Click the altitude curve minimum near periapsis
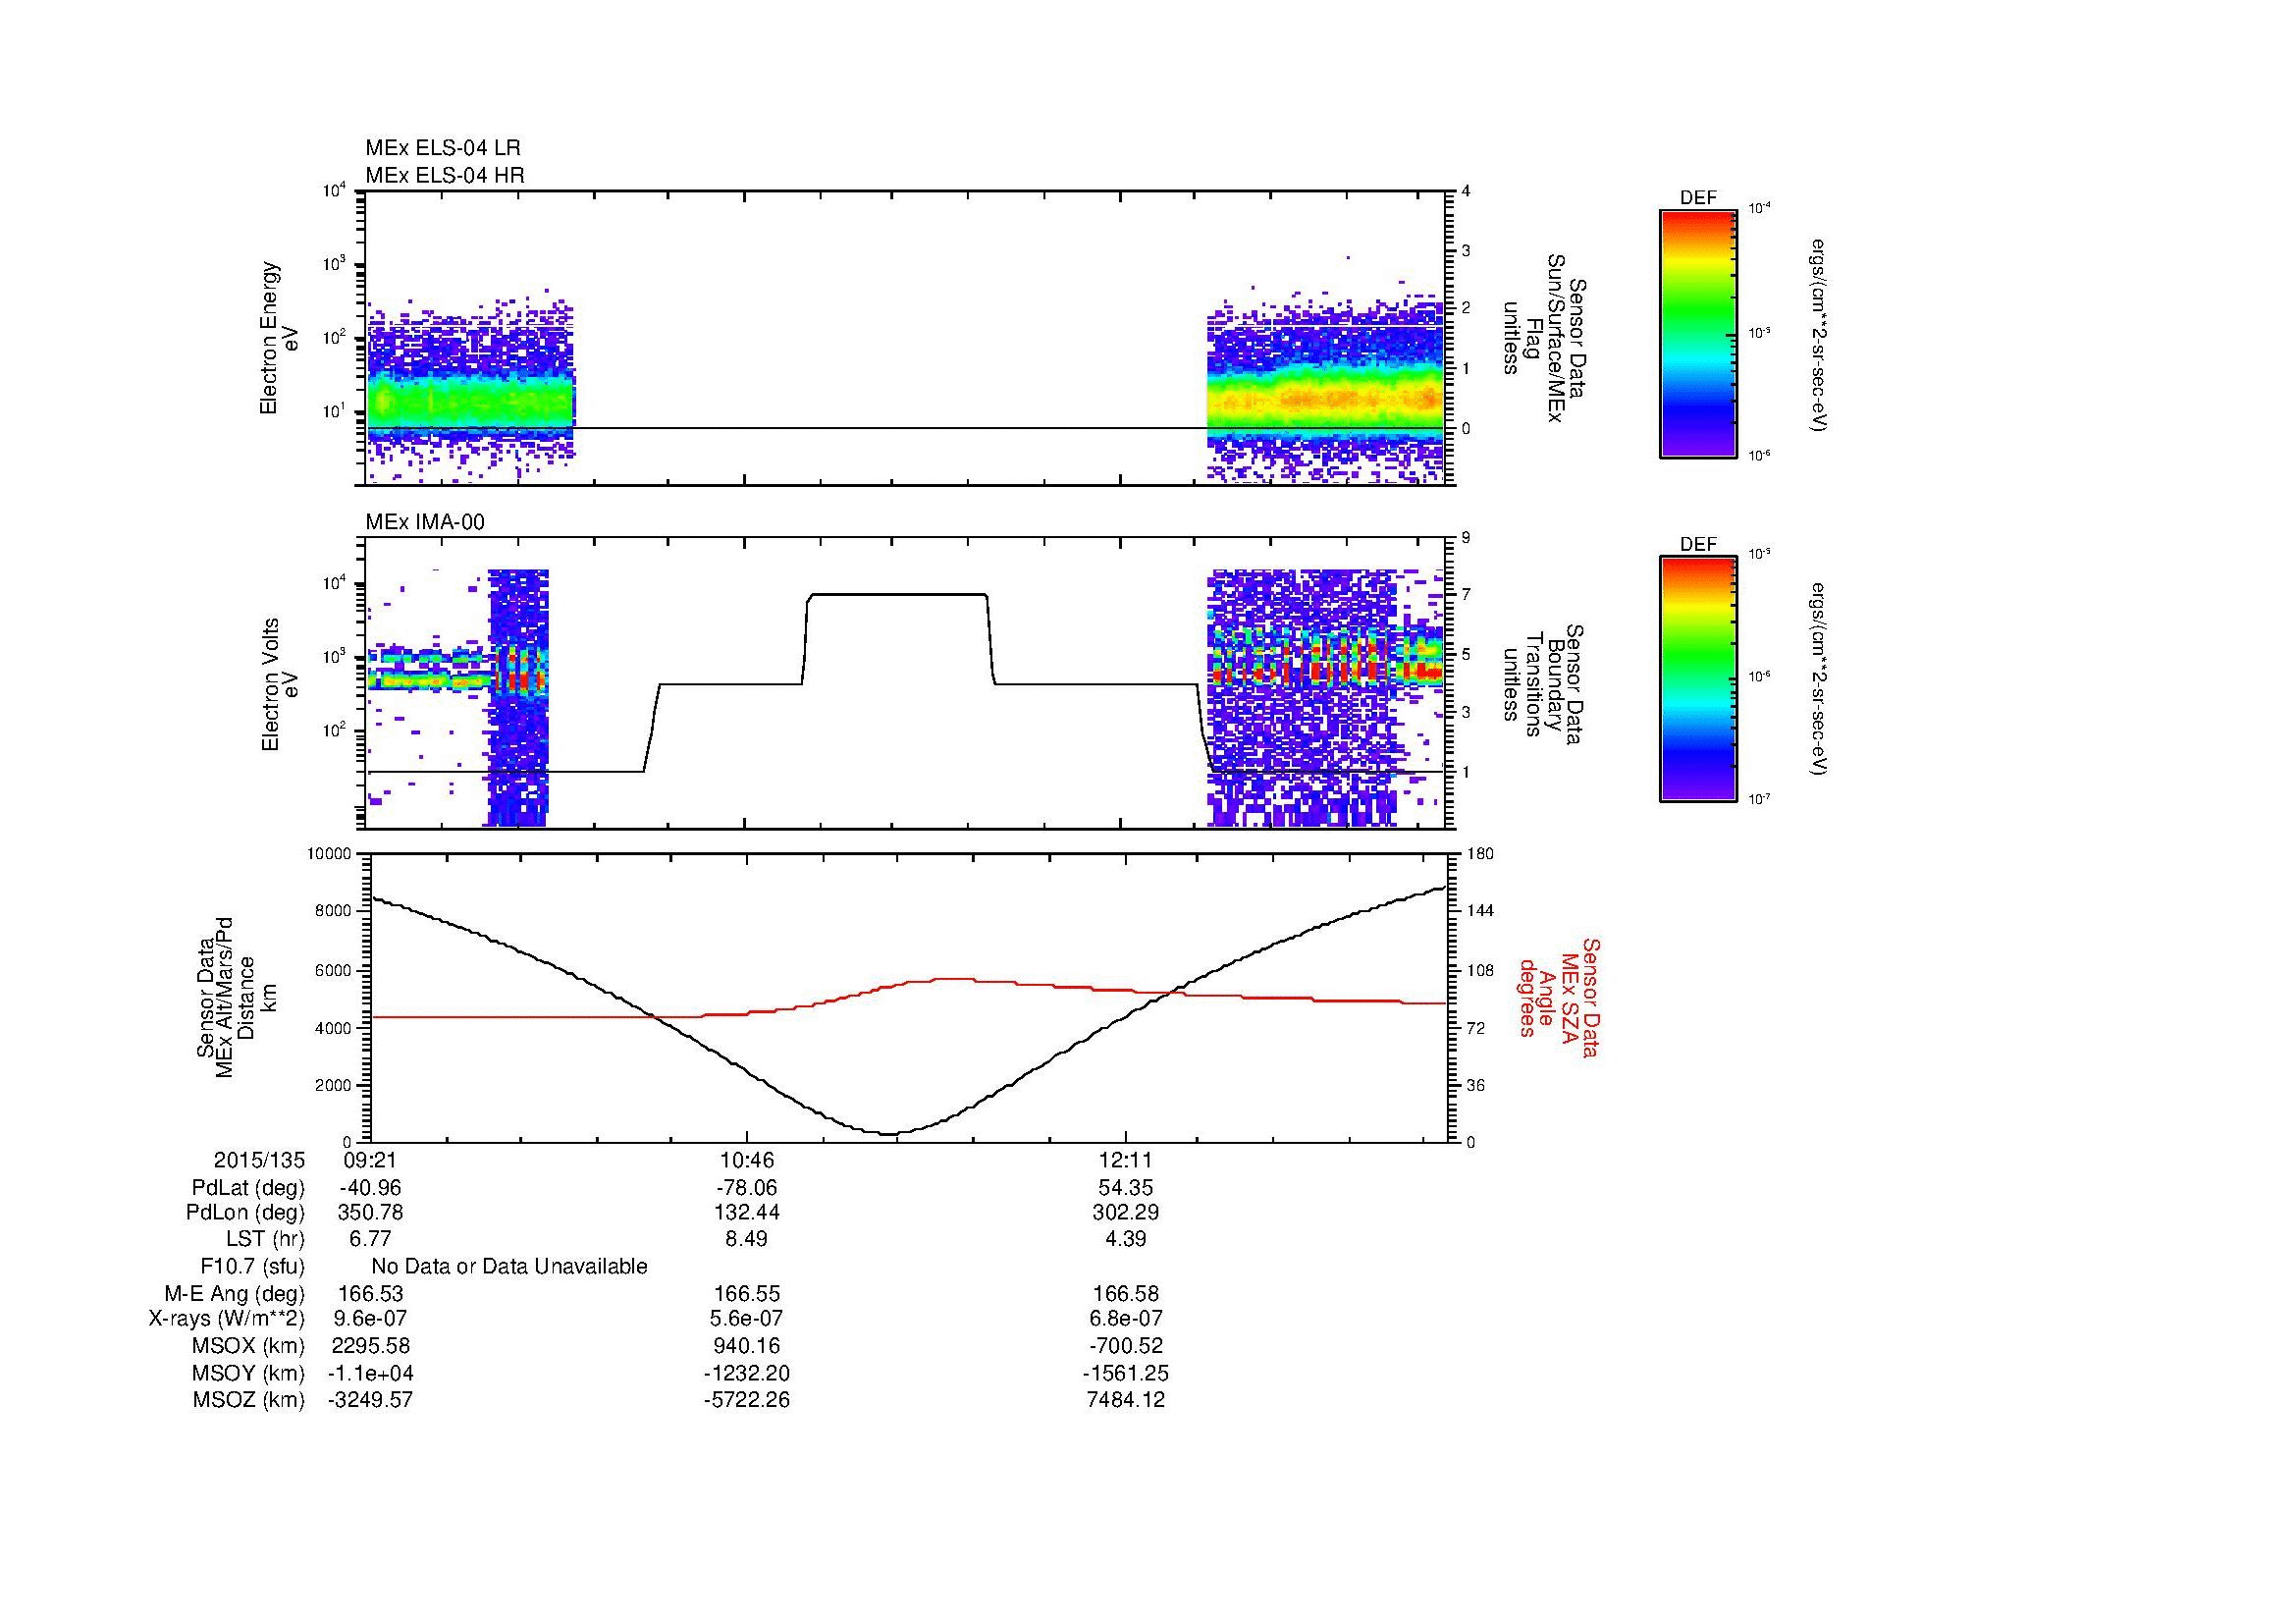Image resolution: width=2296 pixels, height=1623 pixels. click(x=891, y=1133)
